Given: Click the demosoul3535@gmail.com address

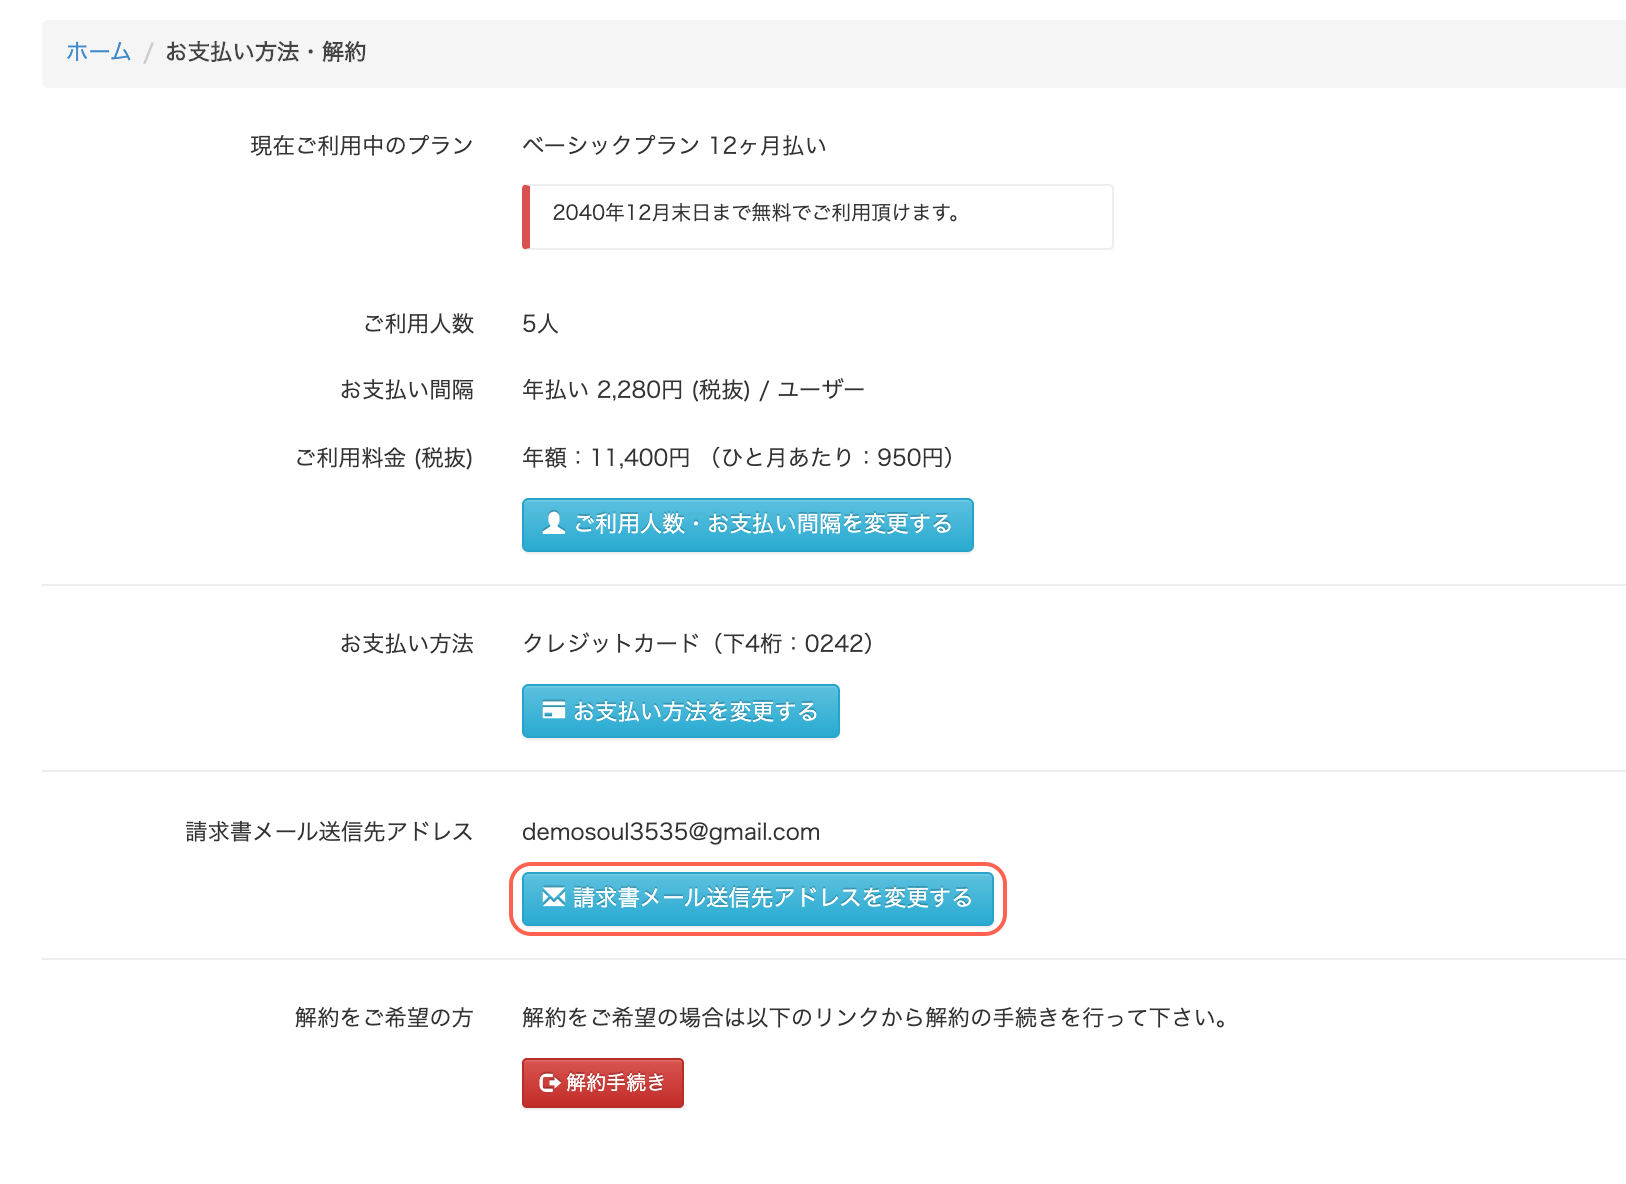Looking at the screenshot, I should [x=671, y=832].
